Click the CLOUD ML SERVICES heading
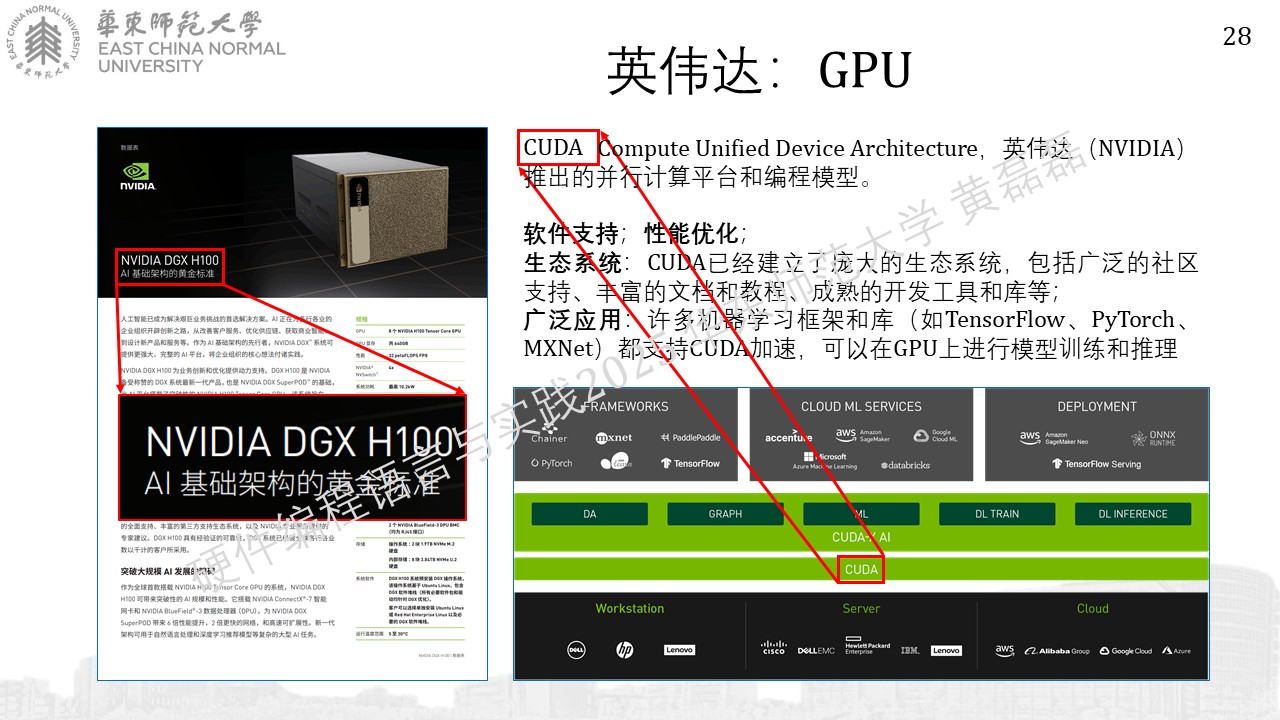Viewport: 1280px width, 720px height. coord(861,407)
